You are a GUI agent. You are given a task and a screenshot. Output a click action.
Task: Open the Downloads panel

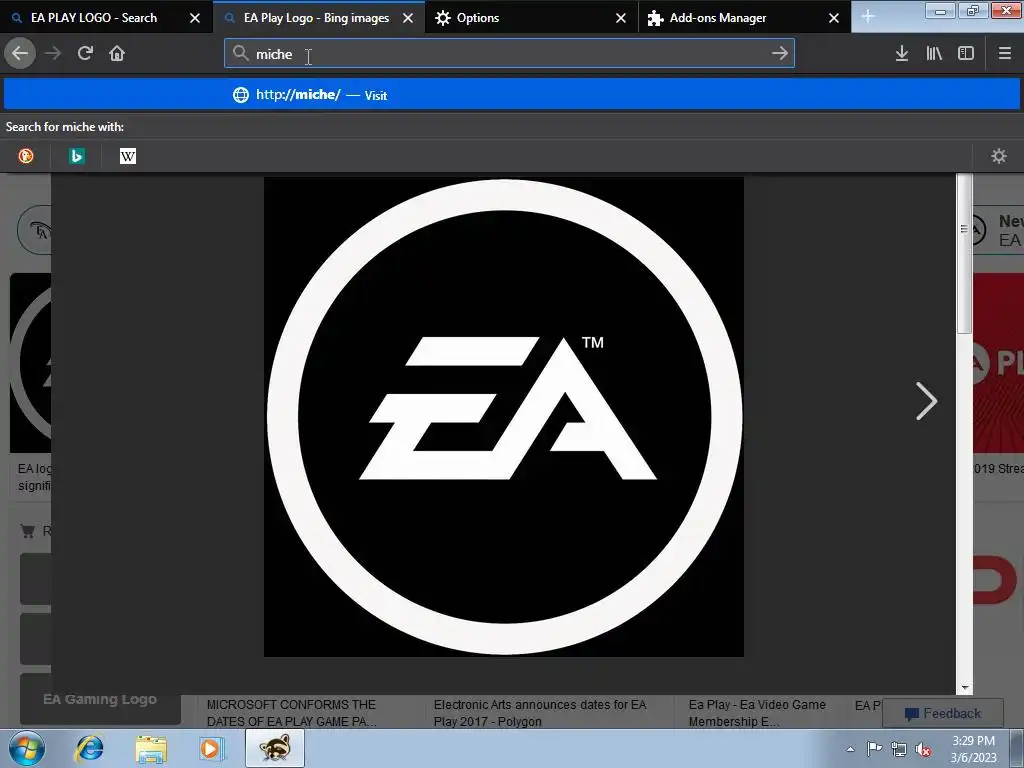[x=902, y=54]
